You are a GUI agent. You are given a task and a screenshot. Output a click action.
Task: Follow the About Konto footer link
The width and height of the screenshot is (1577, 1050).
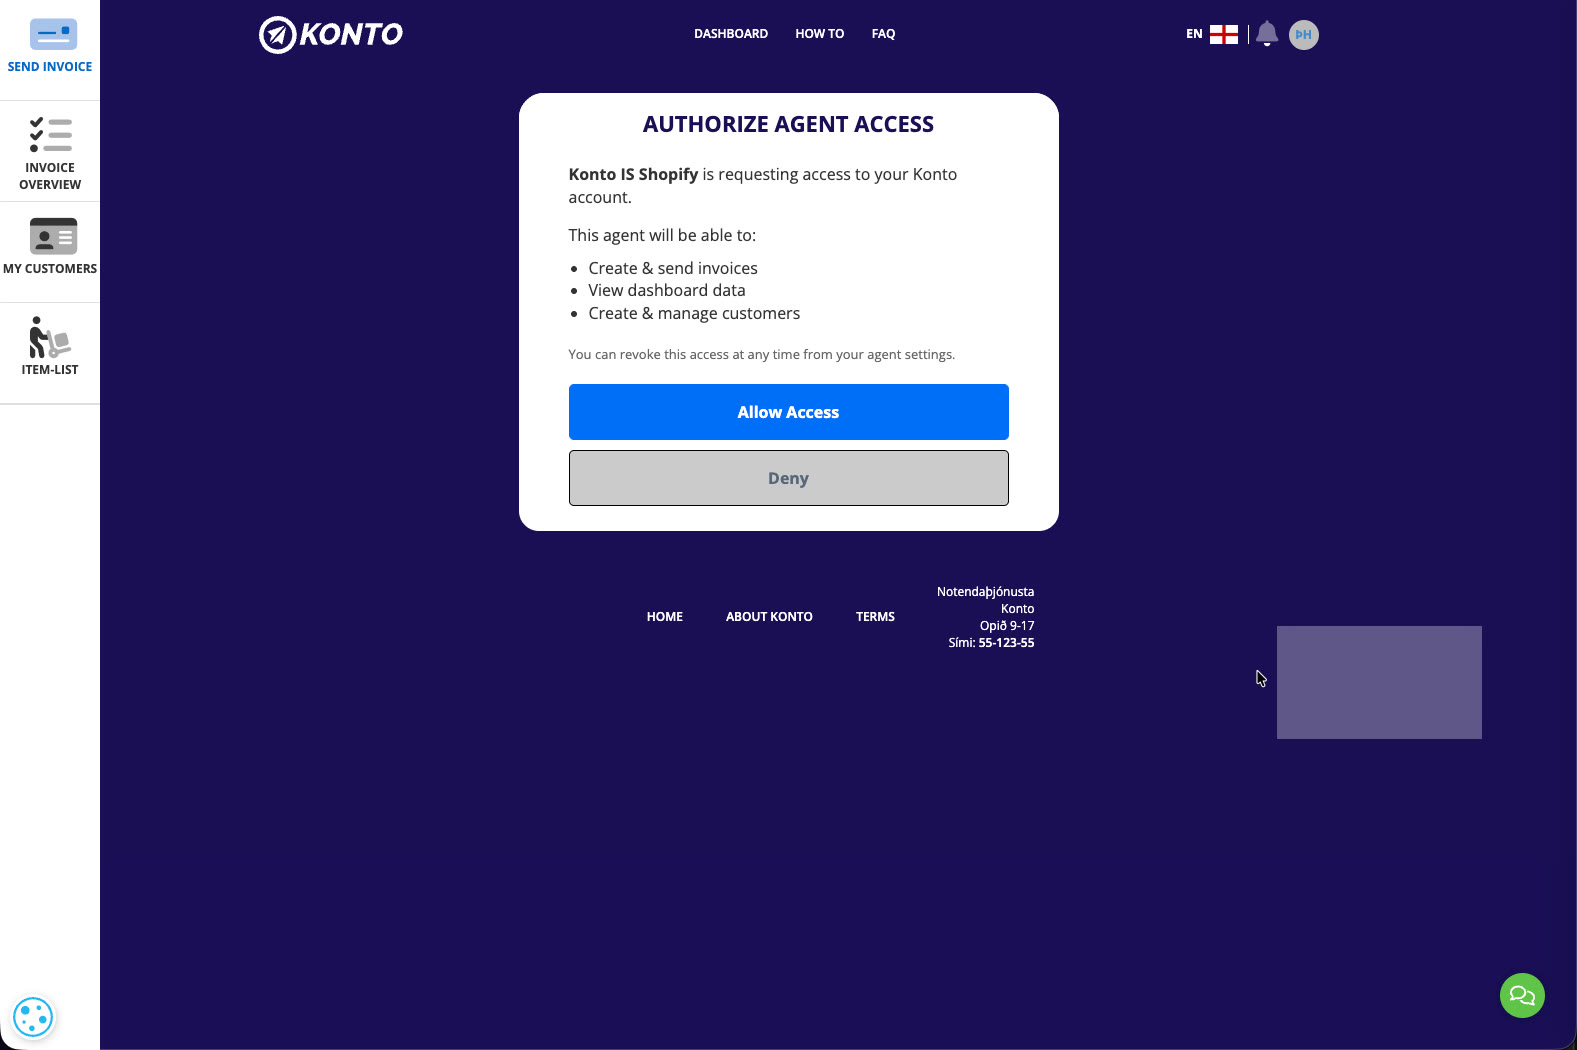pyautogui.click(x=769, y=617)
